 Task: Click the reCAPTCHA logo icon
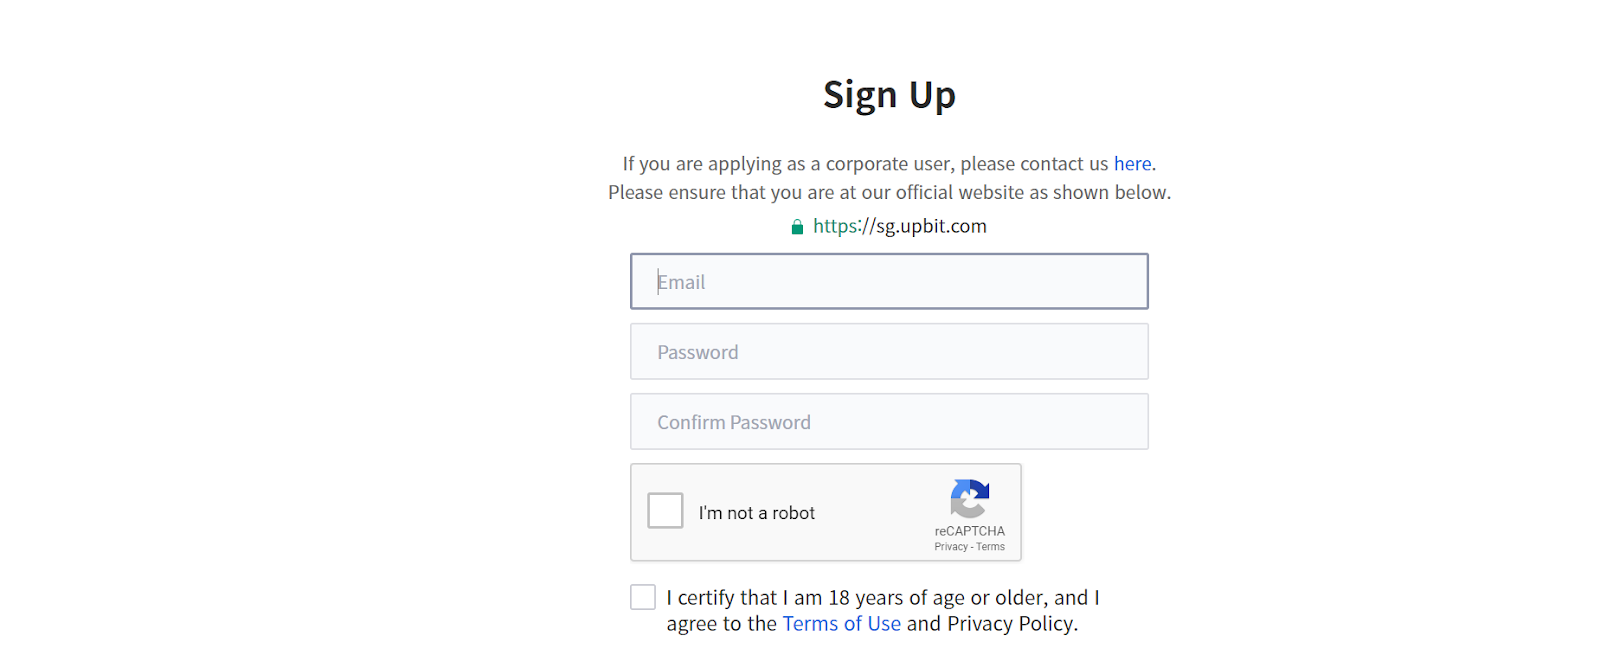[969, 499]
